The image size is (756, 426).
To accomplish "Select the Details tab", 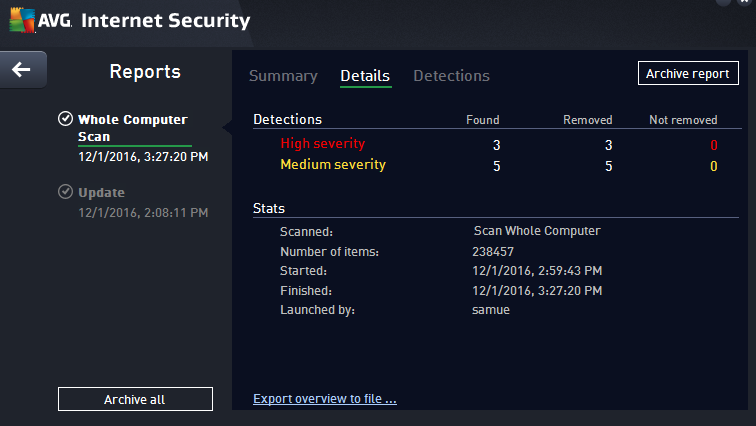I will [x=365, y=76].
